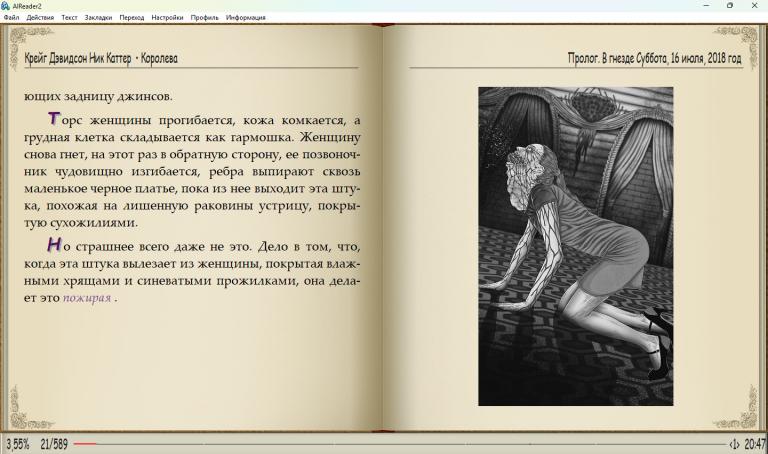Open the Файл menu

click(x=11, y=17)
